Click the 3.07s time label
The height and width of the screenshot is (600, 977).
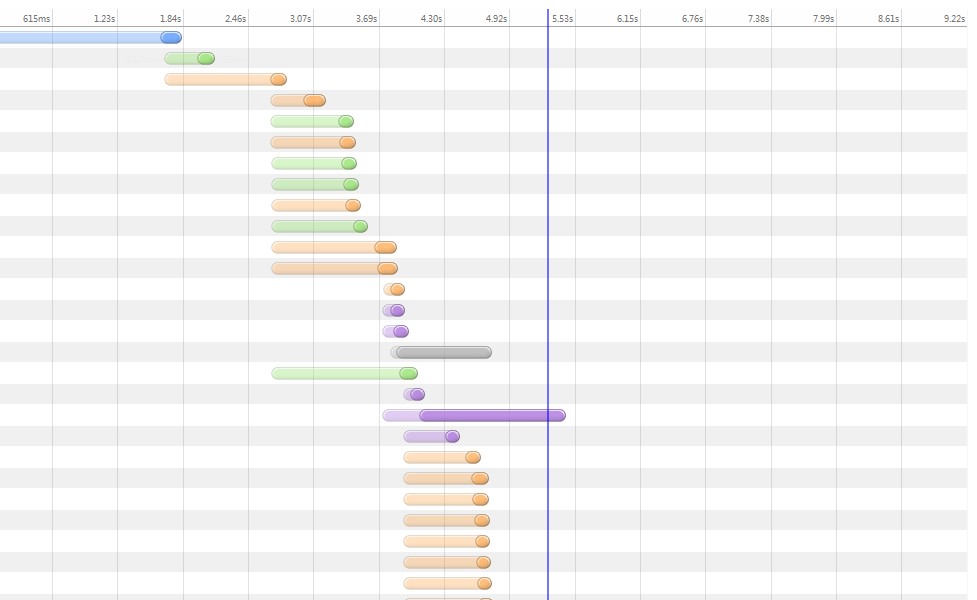[300, 19]
